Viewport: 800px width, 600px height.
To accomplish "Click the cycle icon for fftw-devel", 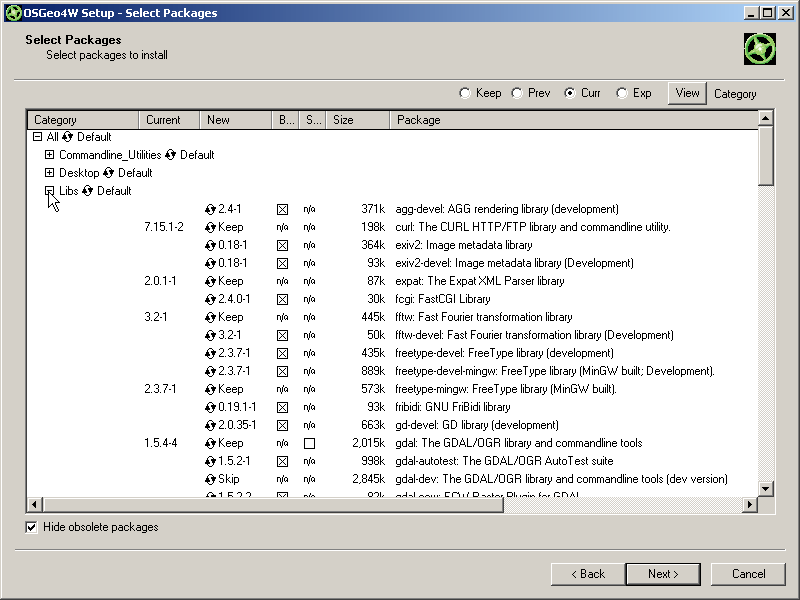I will pos(210,335).
